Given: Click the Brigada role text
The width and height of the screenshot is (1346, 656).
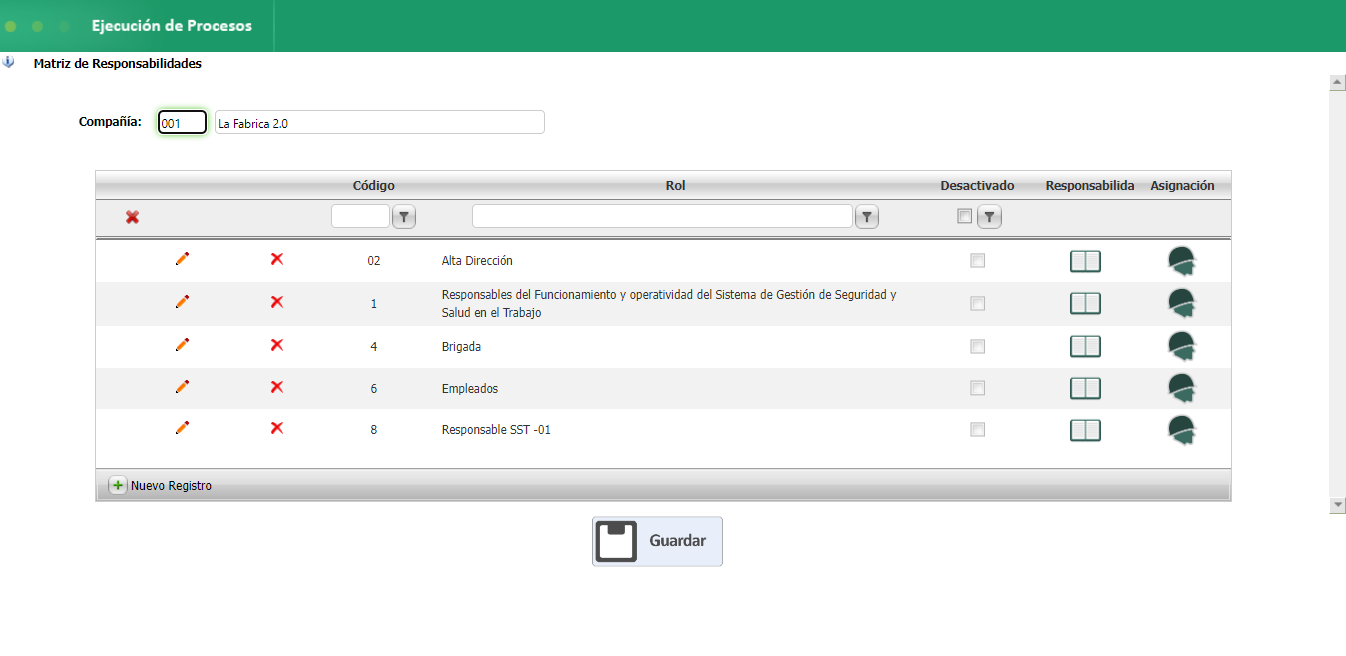Looking at the screenshot, I should (461, 346).
